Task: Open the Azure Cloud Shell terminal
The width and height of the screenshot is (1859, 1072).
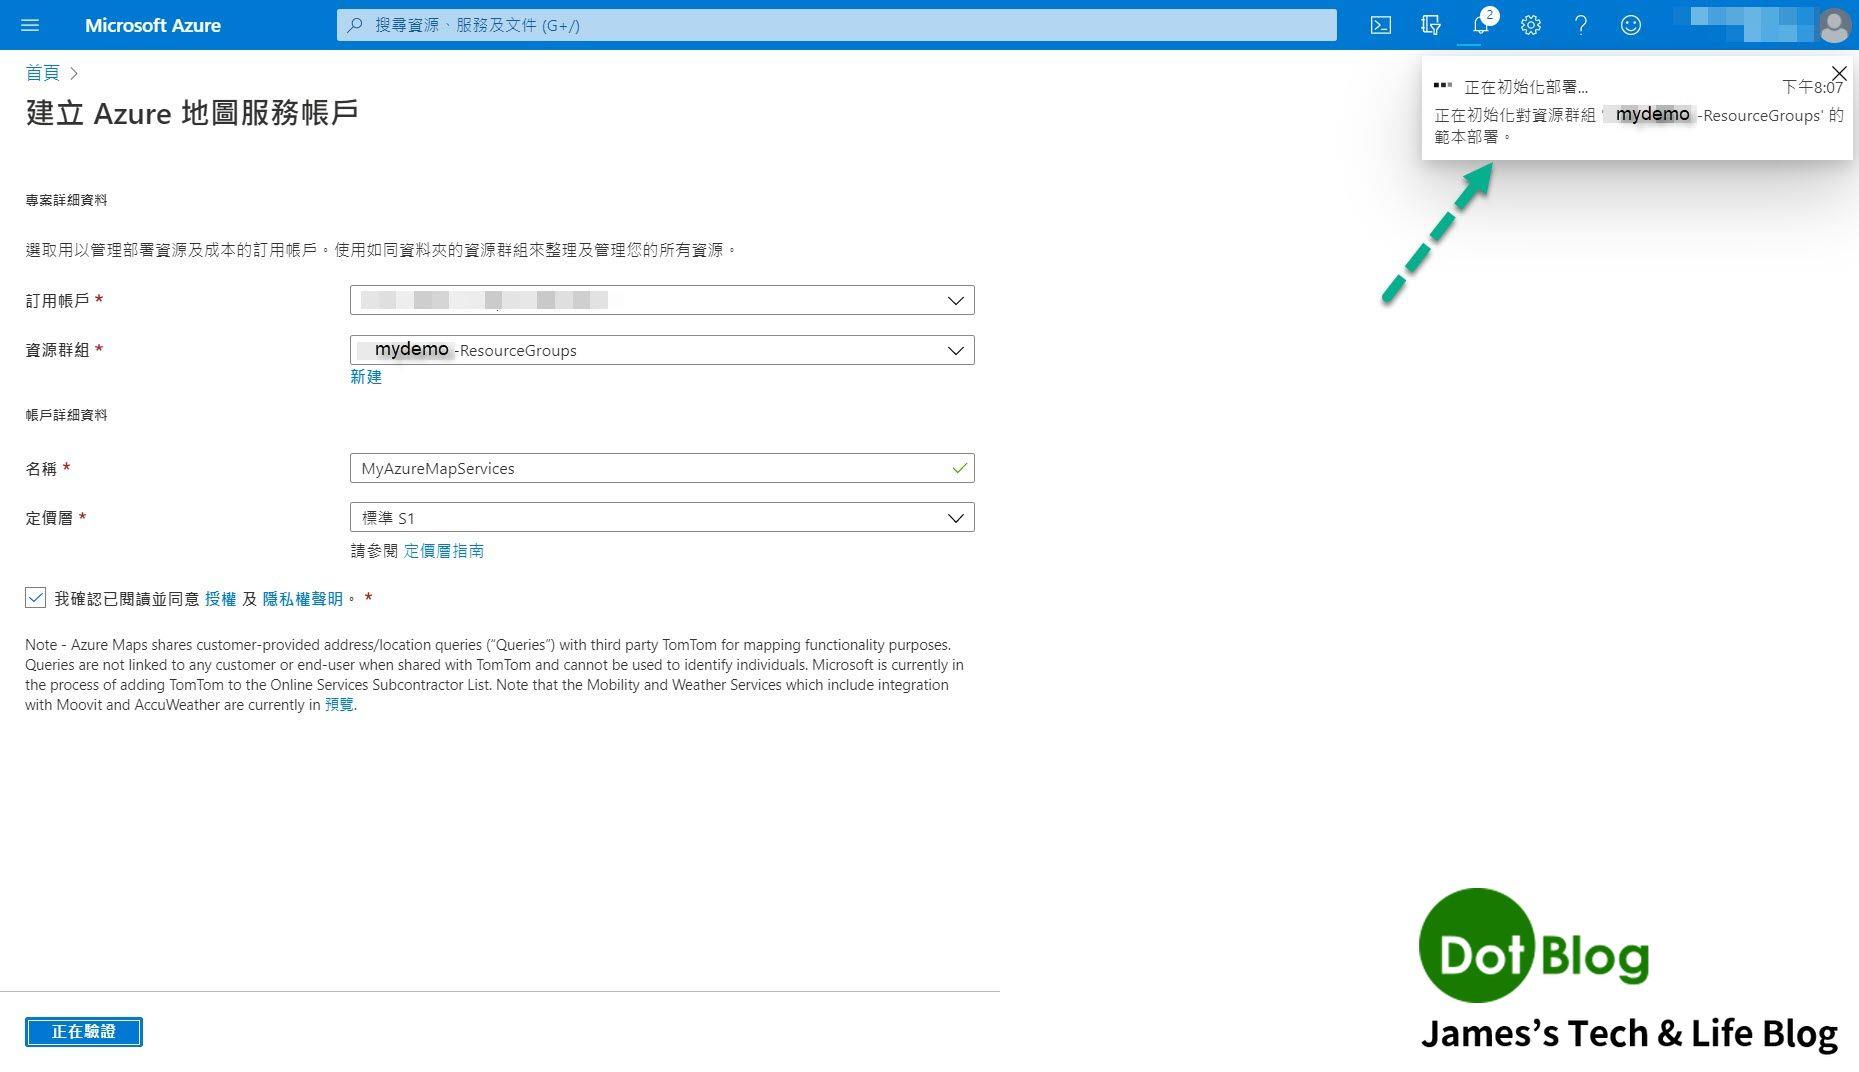Action: tap(1380, 25)
